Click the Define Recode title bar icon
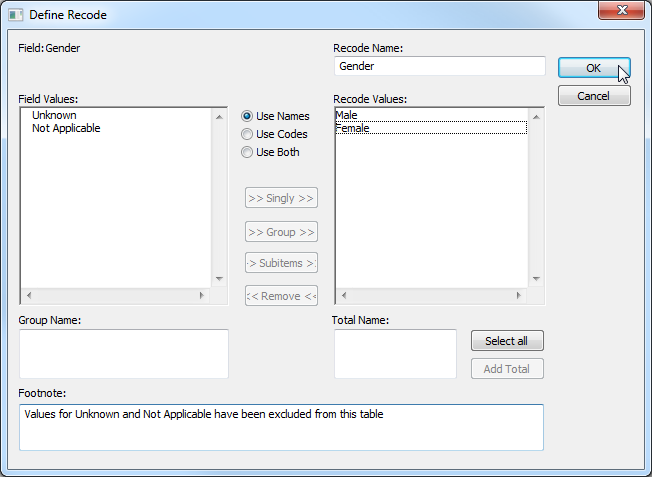The image size is (652, 477). [x=15, y=15]
